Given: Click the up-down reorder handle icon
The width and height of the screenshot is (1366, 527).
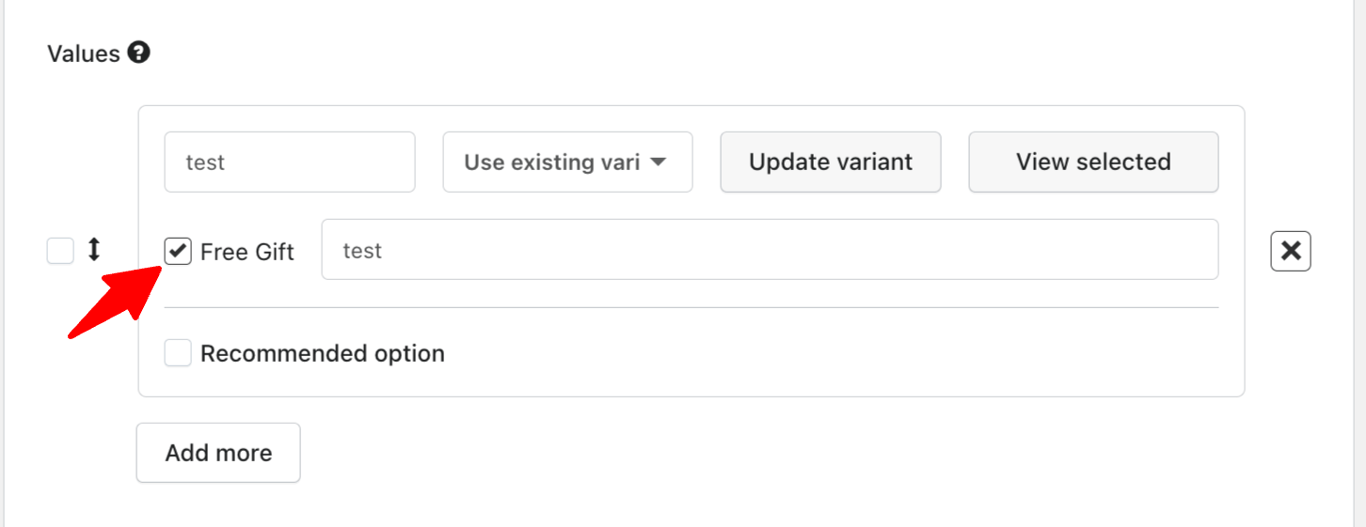Looking at the screenshot, I should [94, 250].
